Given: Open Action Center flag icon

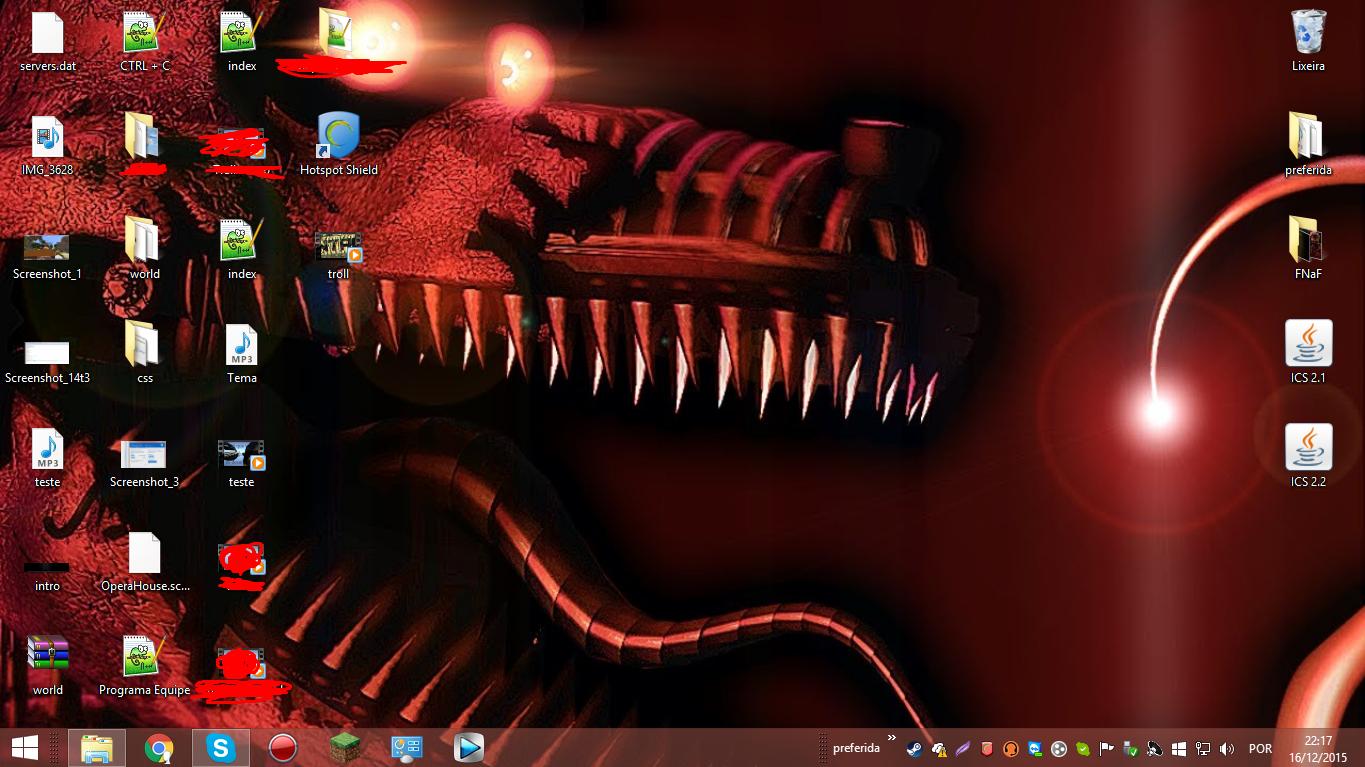Looking at the screenshot, I should (x=1106, y=748).
